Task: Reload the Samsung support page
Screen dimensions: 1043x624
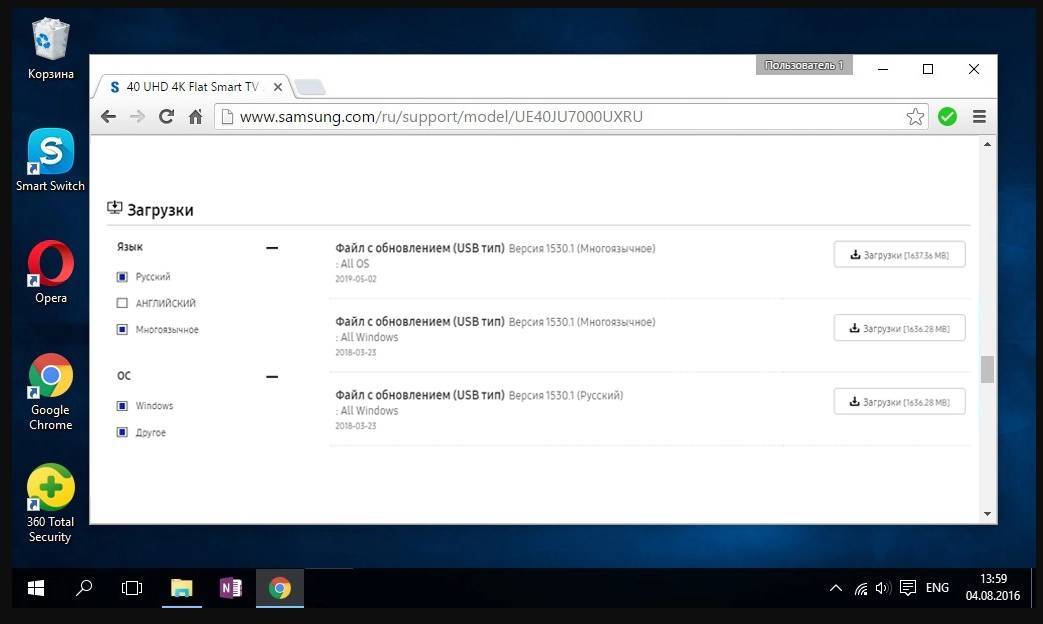Action: point(166,117)
